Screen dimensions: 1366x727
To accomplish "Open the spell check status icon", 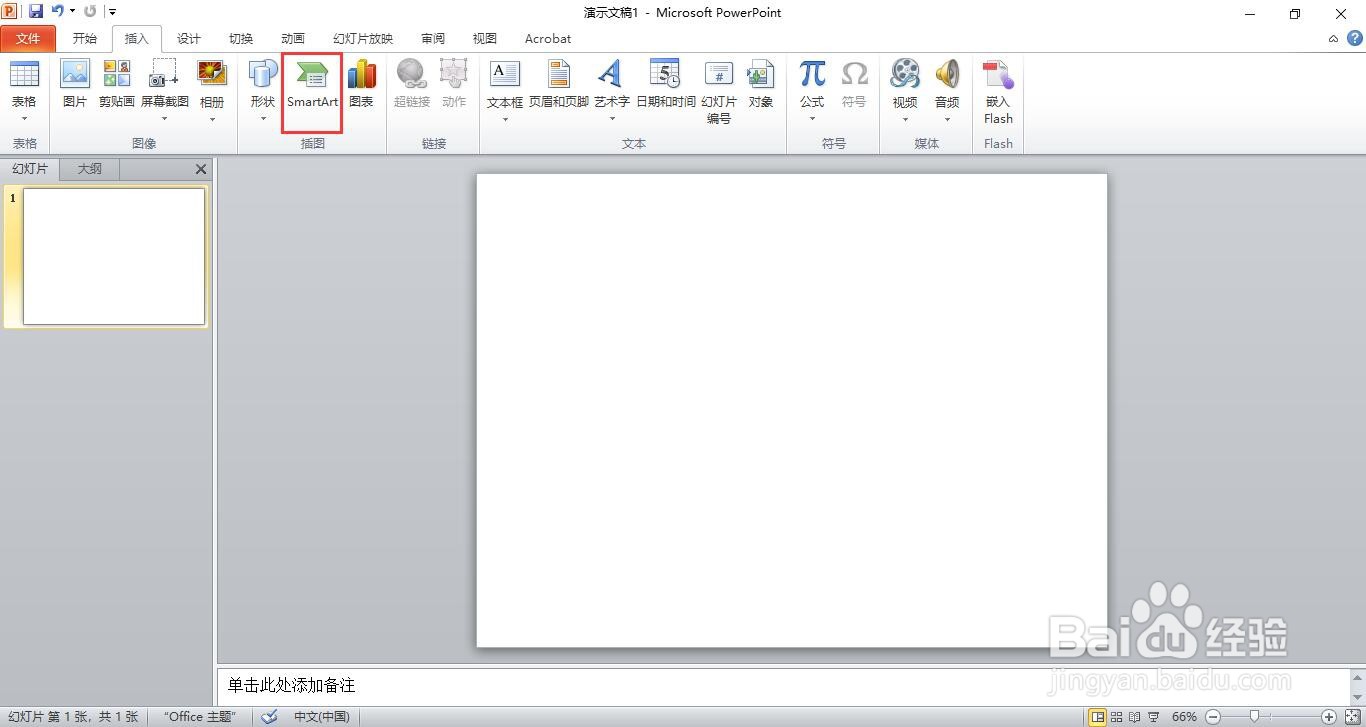I will (270, 717).
